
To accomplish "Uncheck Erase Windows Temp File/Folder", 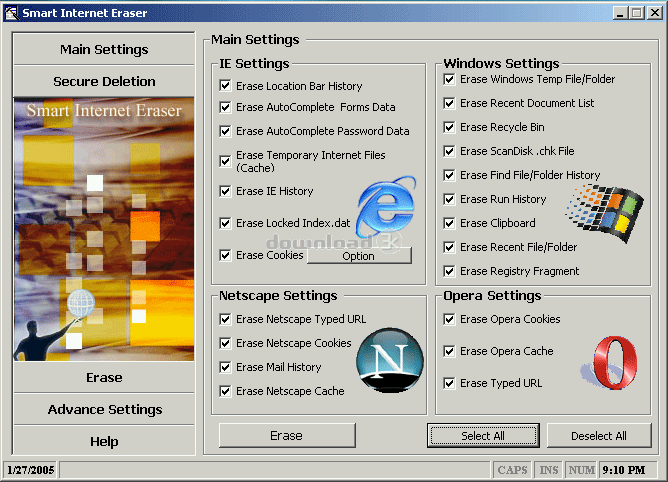I will 449,79.
